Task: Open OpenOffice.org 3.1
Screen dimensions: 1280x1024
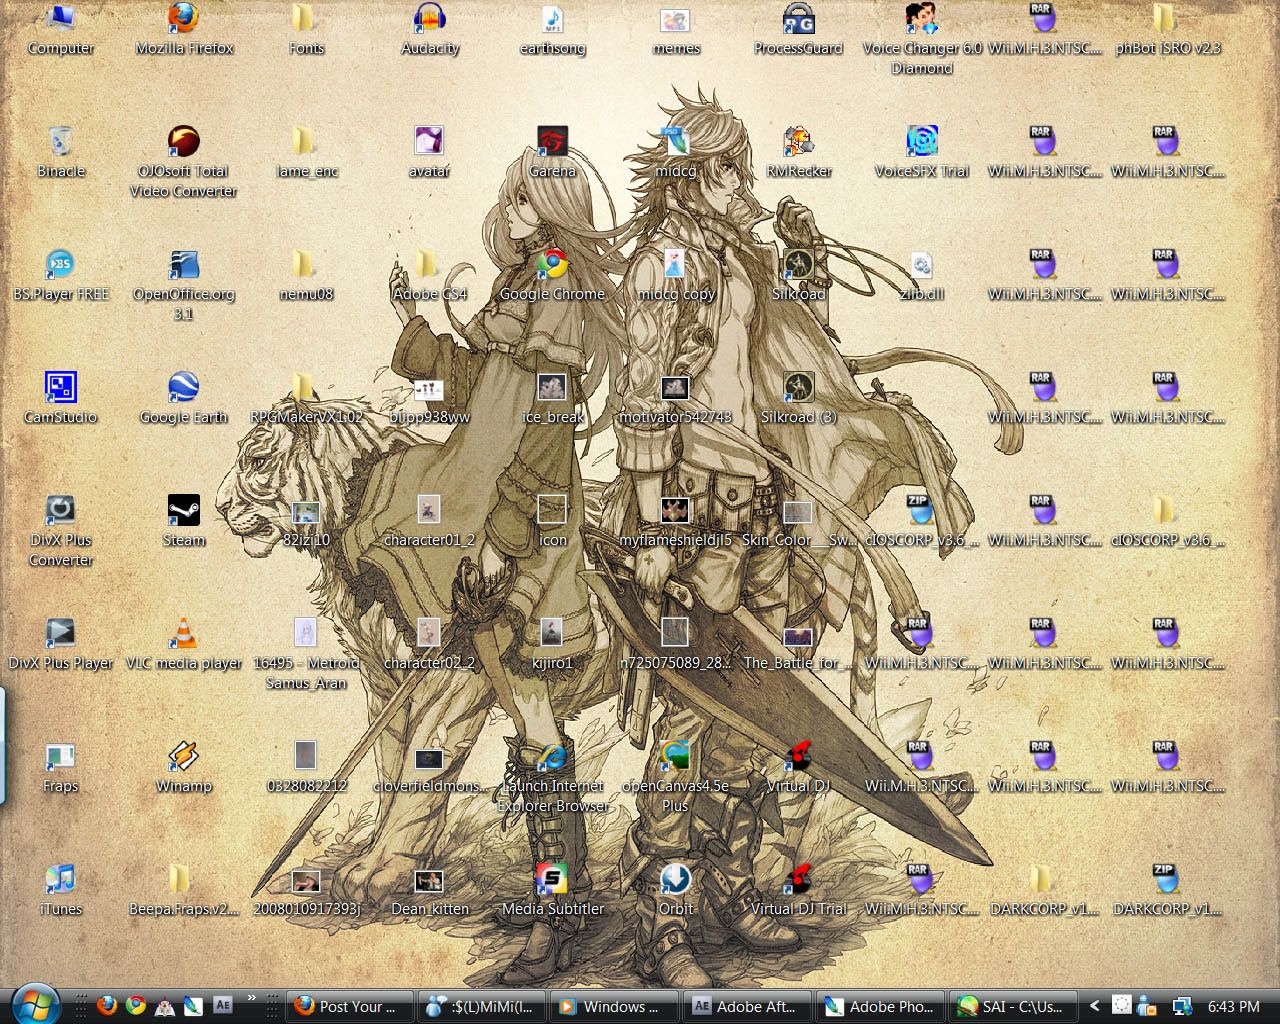Action: (x=184, y=285)
